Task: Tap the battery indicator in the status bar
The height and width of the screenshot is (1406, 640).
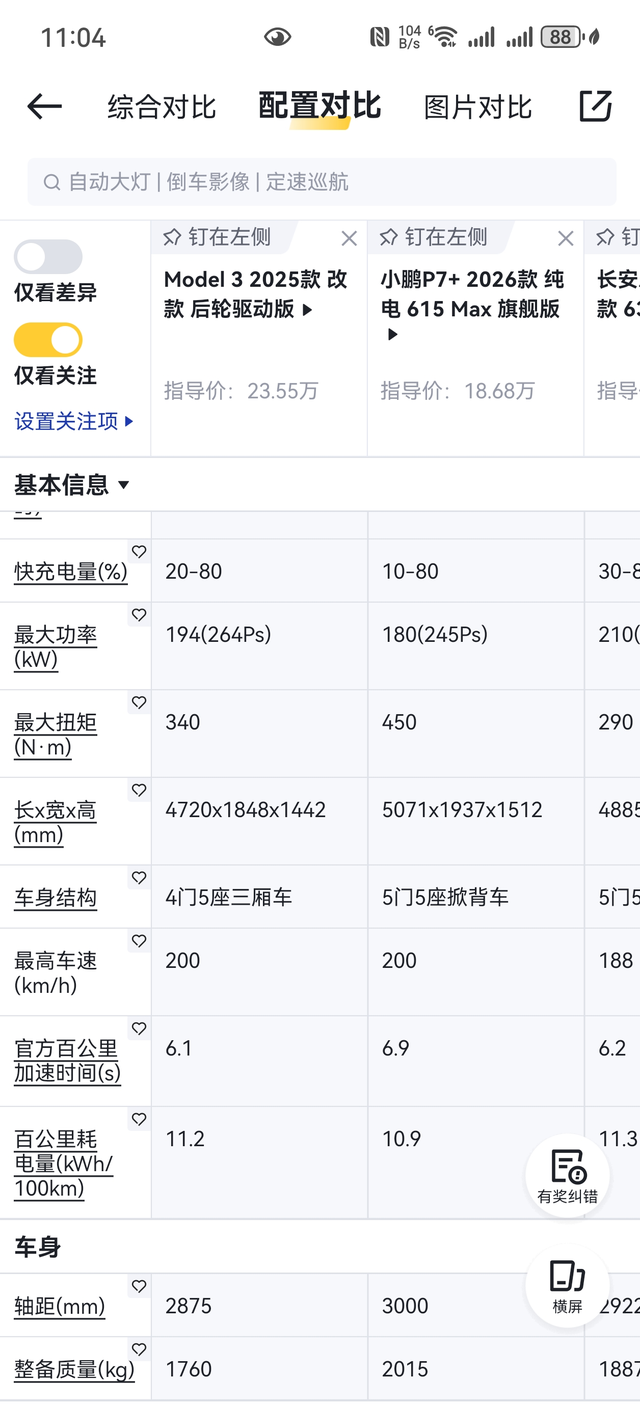Action: [x=562, y=37]
